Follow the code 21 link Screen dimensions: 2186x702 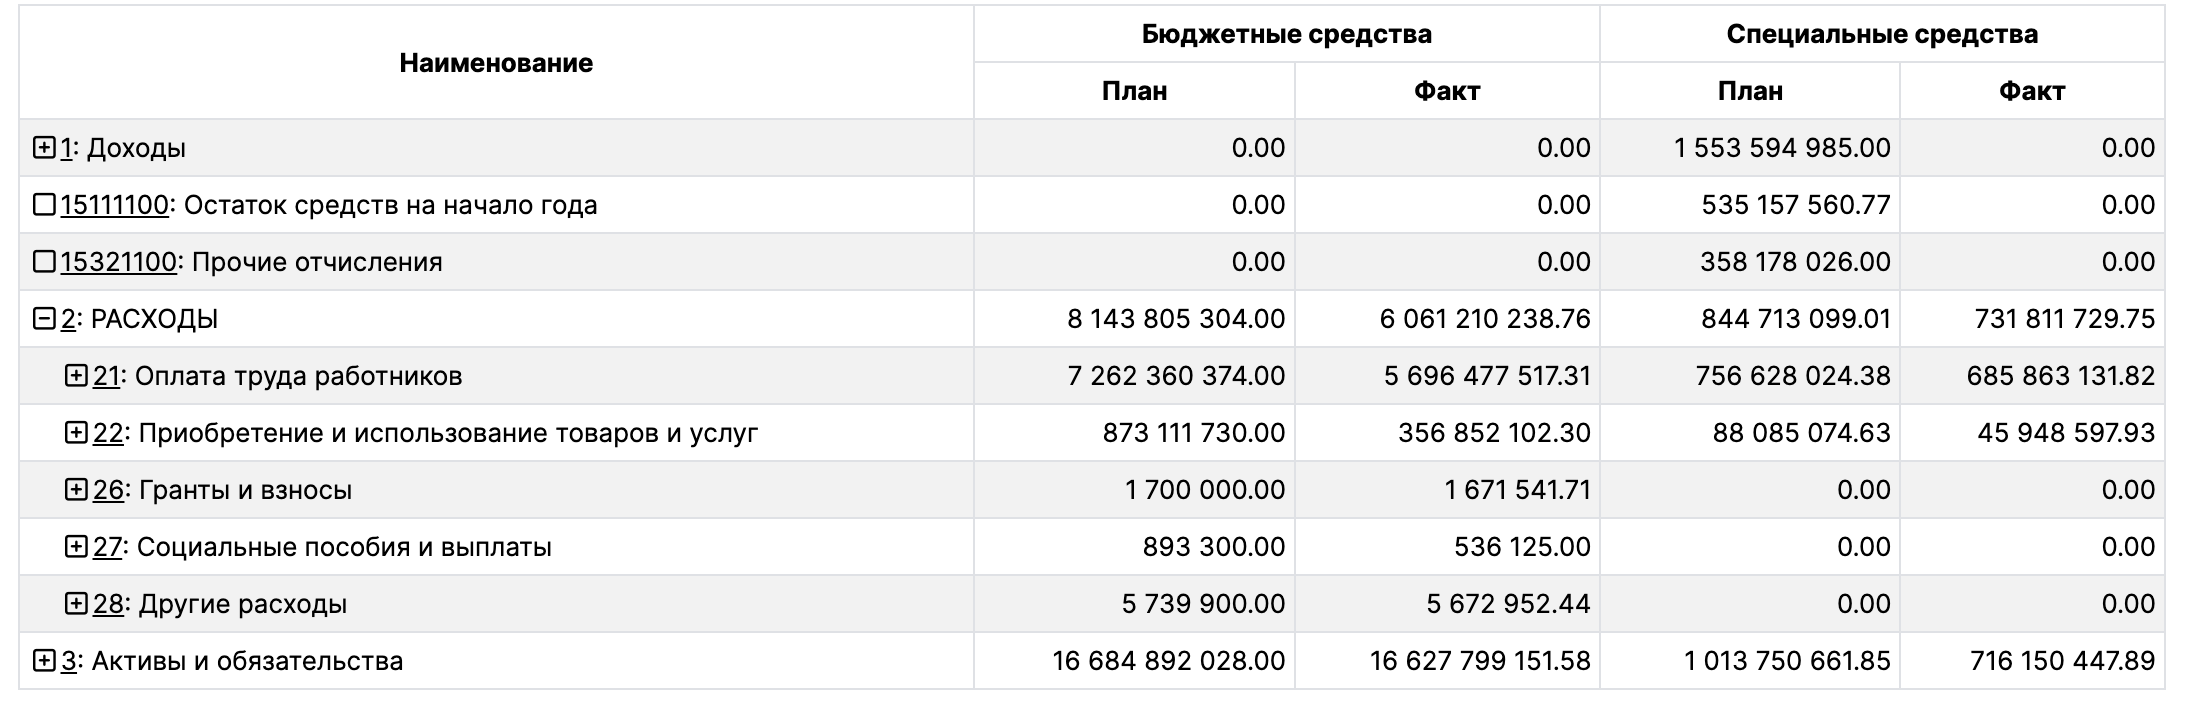(106, 376)
